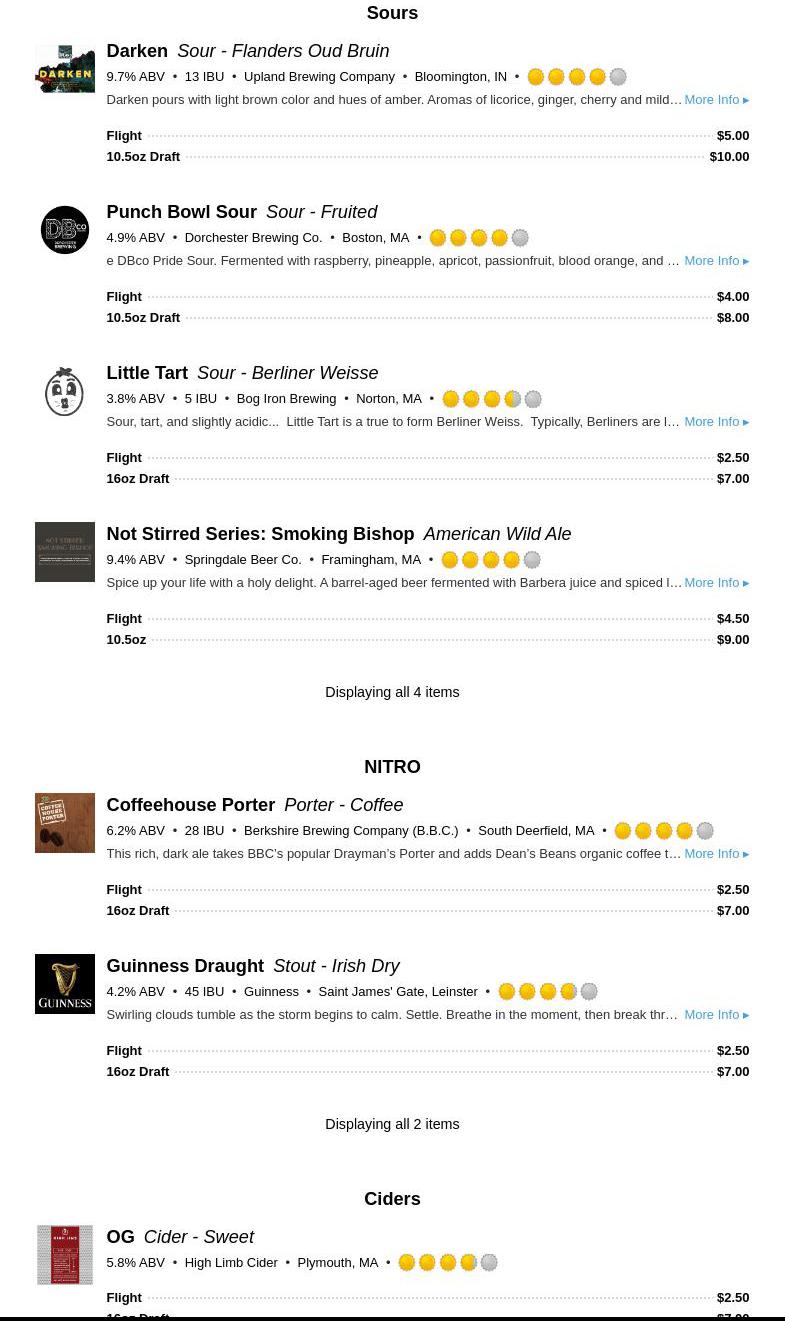Click the Coffeehouse Porter title
Image resolution: width=785 pixels, height=1321 pixels.
click(x=190, y=805)
